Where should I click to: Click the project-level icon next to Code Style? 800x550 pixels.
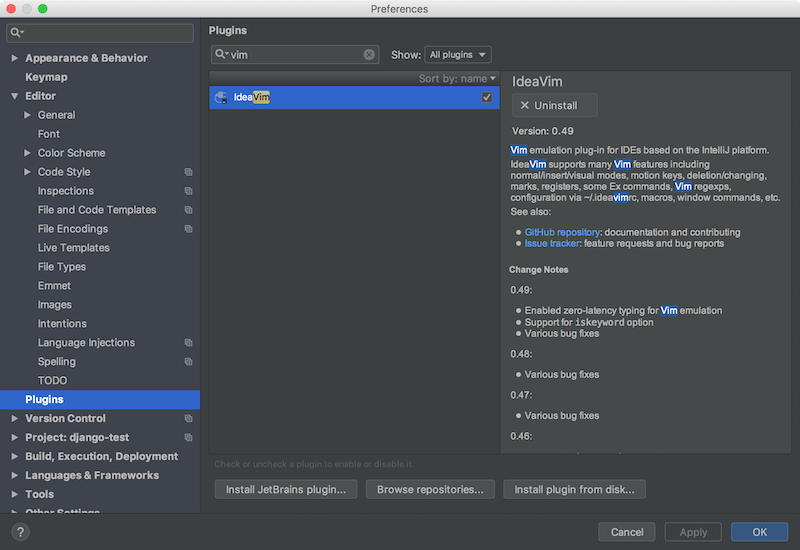(188, 172)
